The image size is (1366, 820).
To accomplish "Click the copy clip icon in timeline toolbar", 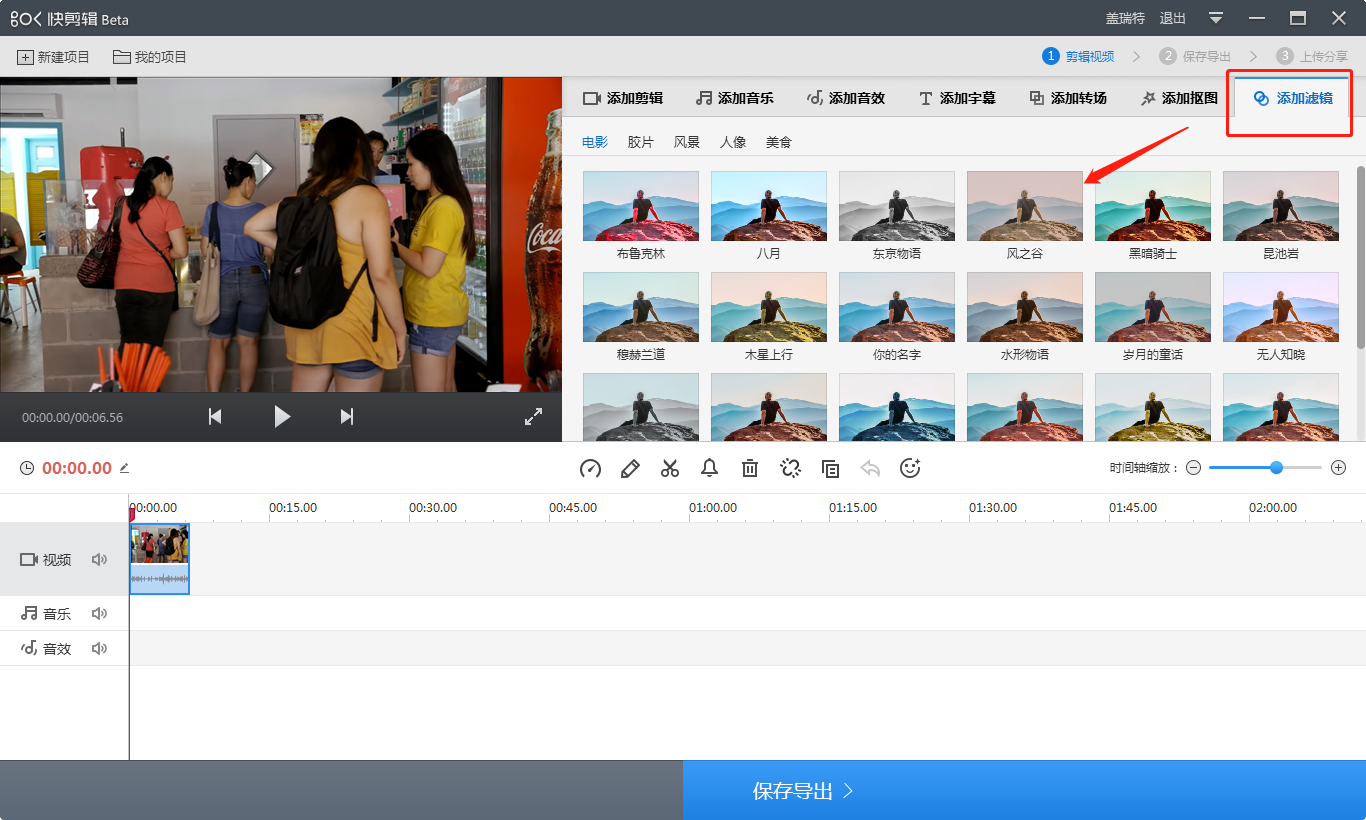I will click(830, 468).
